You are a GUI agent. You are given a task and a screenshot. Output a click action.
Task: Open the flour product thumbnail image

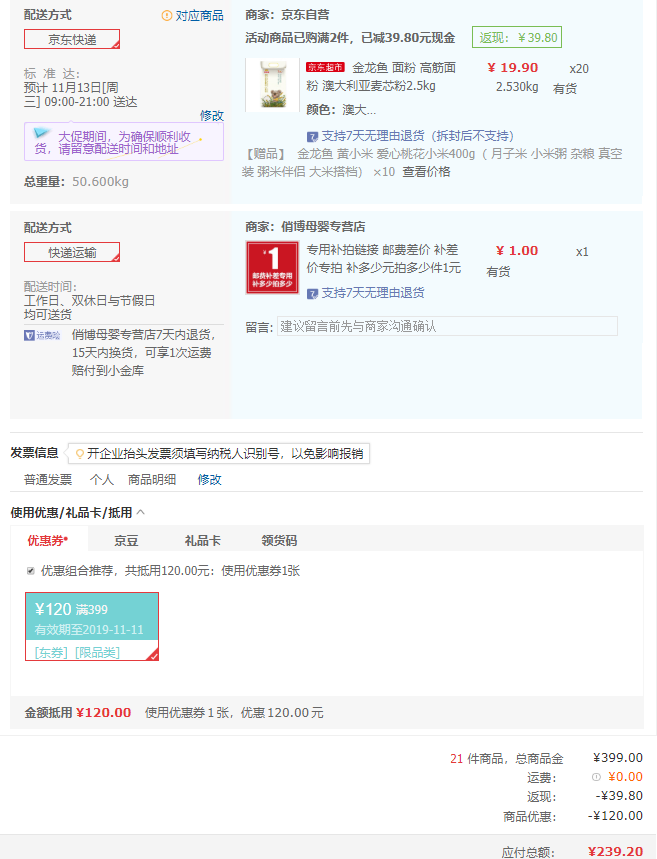[272, 85]
